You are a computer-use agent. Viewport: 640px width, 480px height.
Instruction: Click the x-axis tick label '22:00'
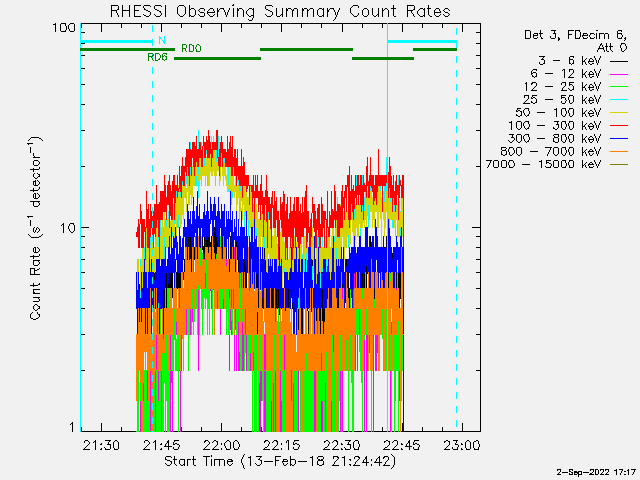point(222,445)
